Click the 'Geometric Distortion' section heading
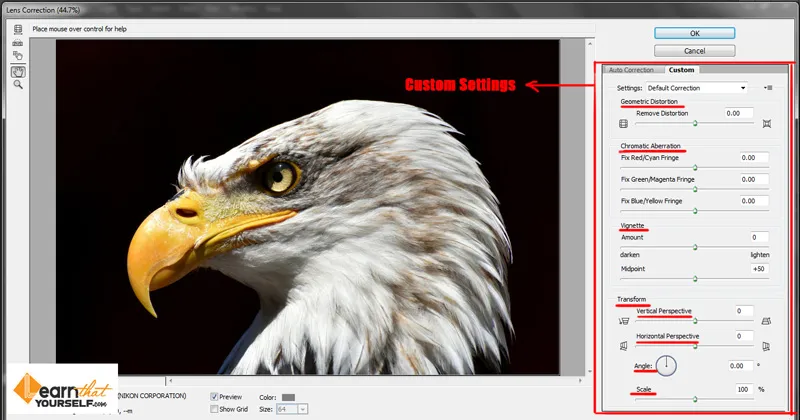This screenshot has height=420, width=800. 649,102
